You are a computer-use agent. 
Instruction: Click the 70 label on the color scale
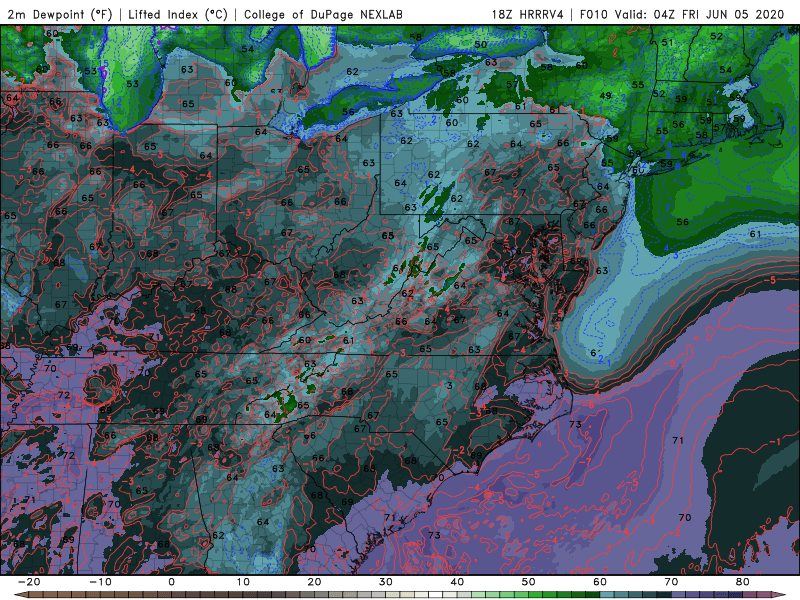pos(671,582)
